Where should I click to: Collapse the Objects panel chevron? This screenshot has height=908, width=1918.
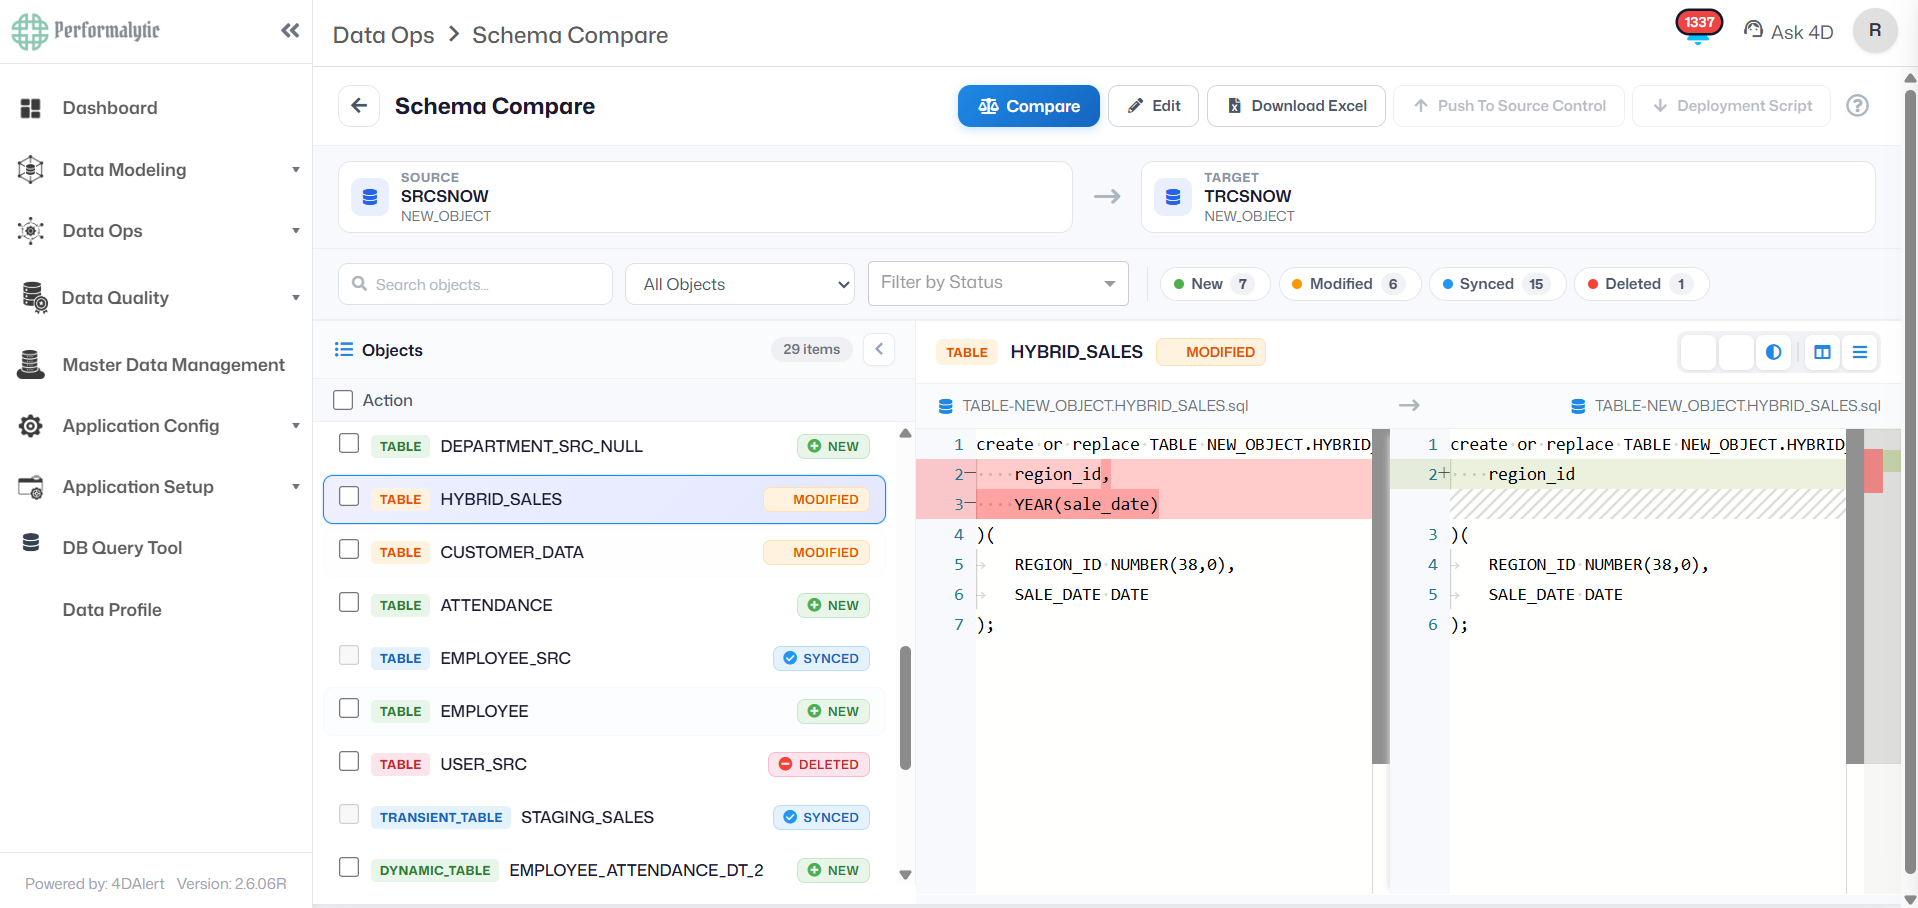tap(879, 349)
